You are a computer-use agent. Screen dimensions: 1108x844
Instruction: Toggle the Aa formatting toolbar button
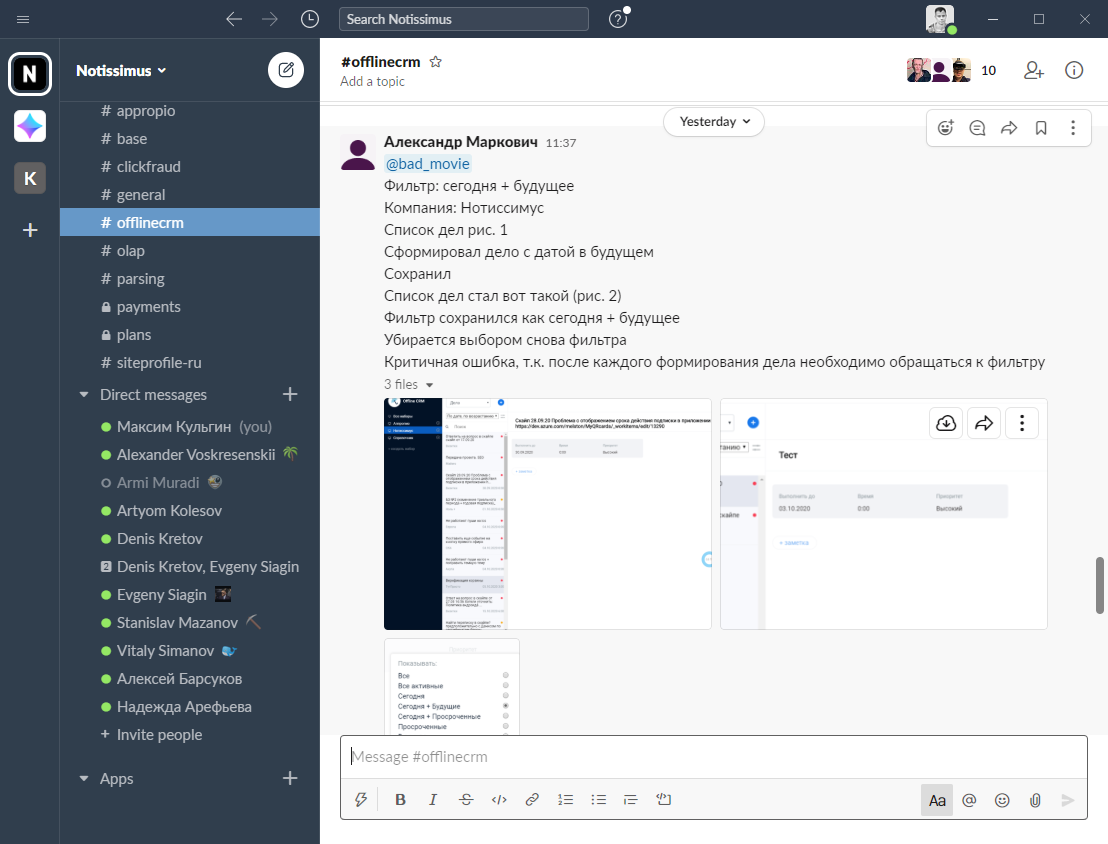(x=937, y=800)
